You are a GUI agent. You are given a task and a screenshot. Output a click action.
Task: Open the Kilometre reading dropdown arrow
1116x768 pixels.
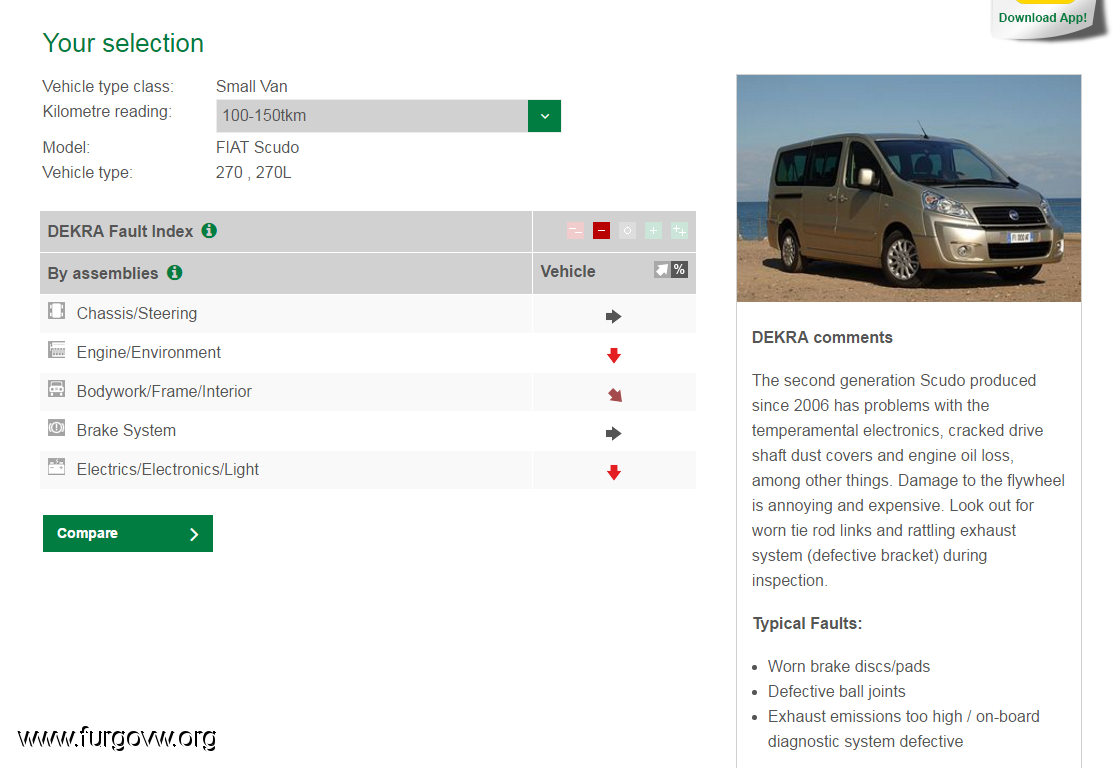pyautogui.click(x=544, y=116)
